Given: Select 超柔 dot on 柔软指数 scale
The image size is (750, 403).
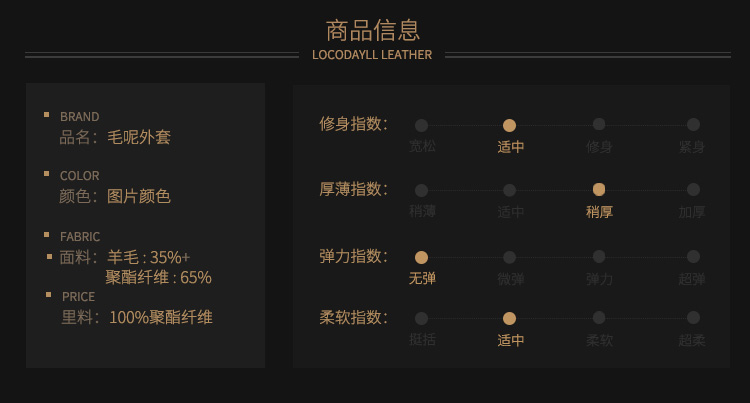Looking at the screenshot, I should (693, 318).
